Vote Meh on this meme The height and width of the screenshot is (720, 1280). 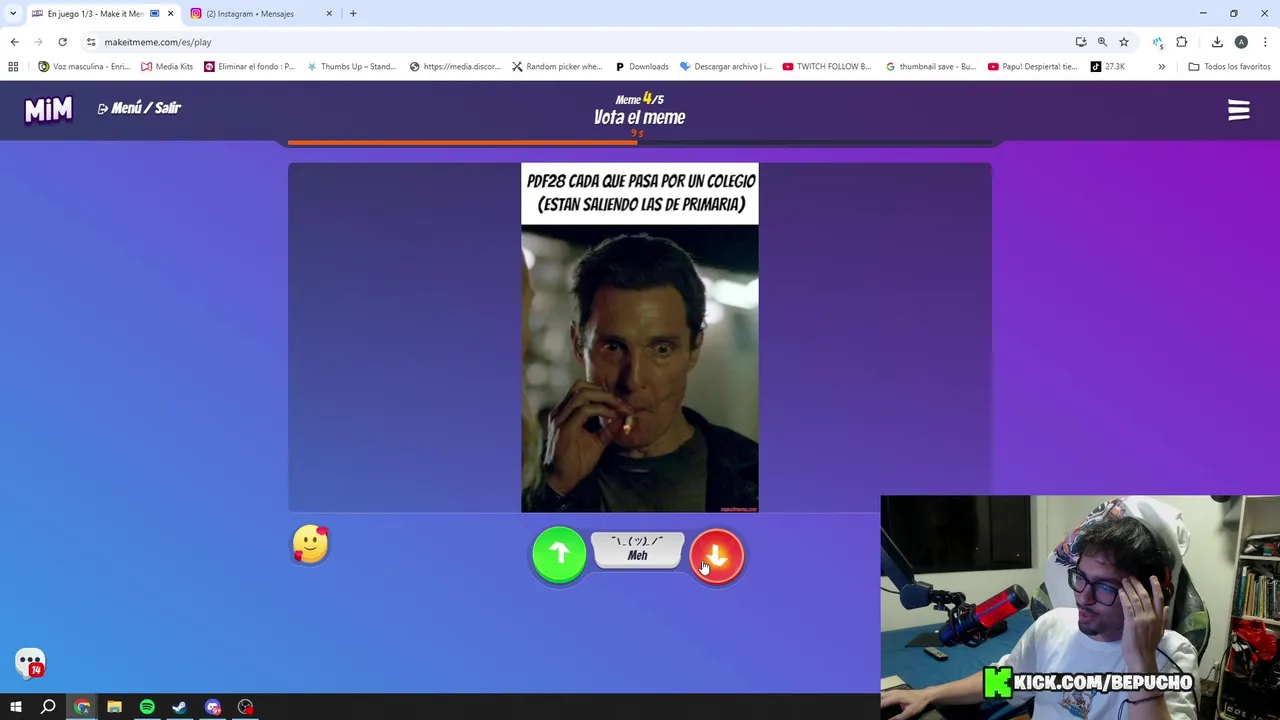point(637,550)
